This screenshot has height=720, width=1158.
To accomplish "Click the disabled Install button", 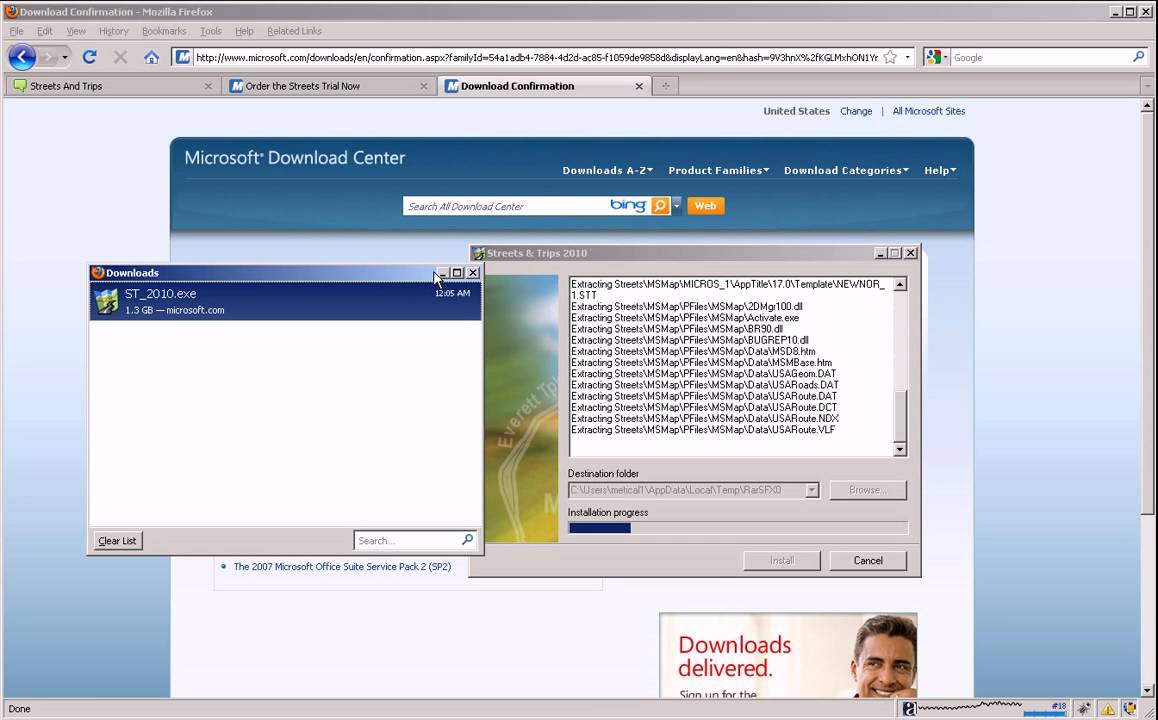I will point(781,560).
